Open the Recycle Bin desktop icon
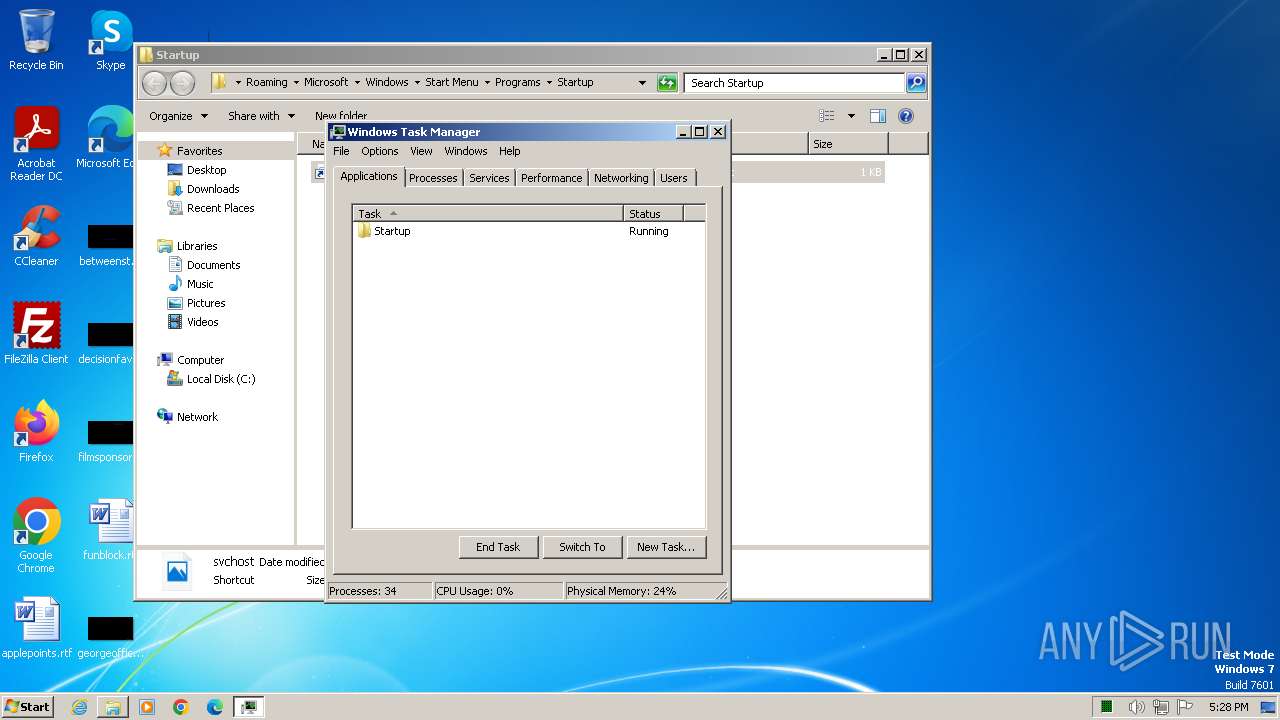Screen dimensions: 1280x720 click(x=36, y=40)
